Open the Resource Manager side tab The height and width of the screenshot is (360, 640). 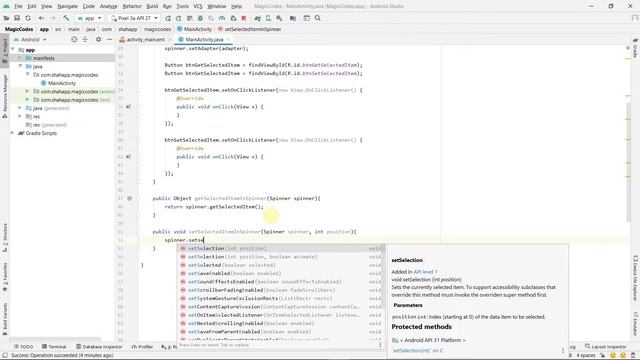point(4,96)
